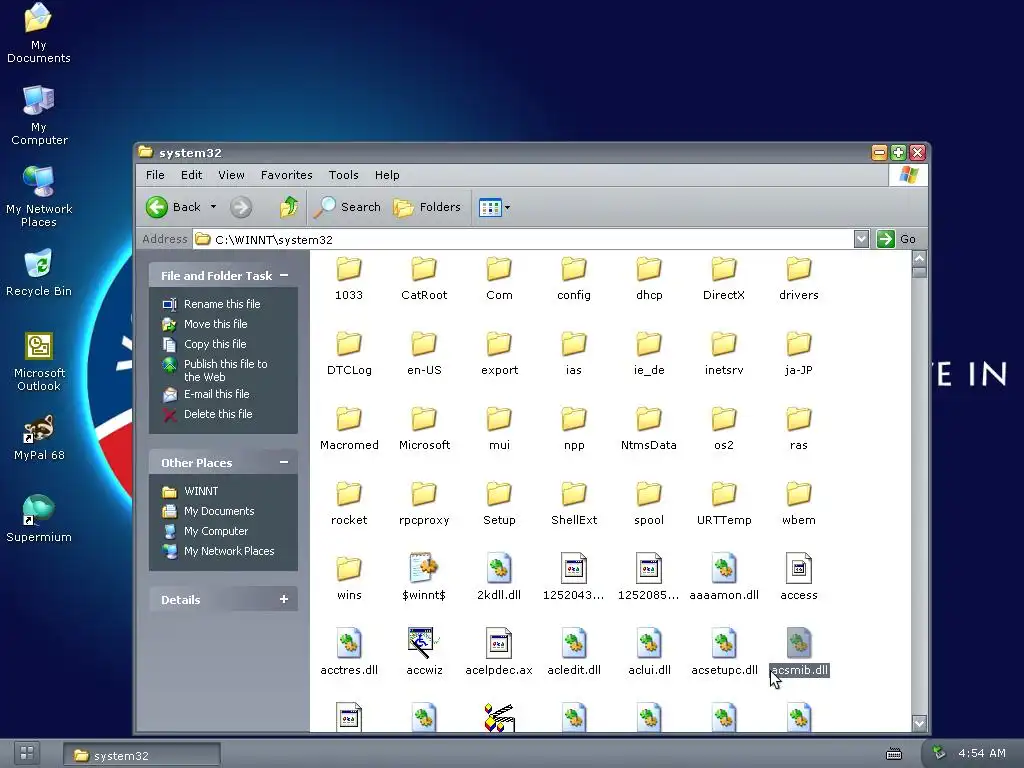Click the system32 taskbar button
The height and width of the screenshot is (768, 1024).
142,755
